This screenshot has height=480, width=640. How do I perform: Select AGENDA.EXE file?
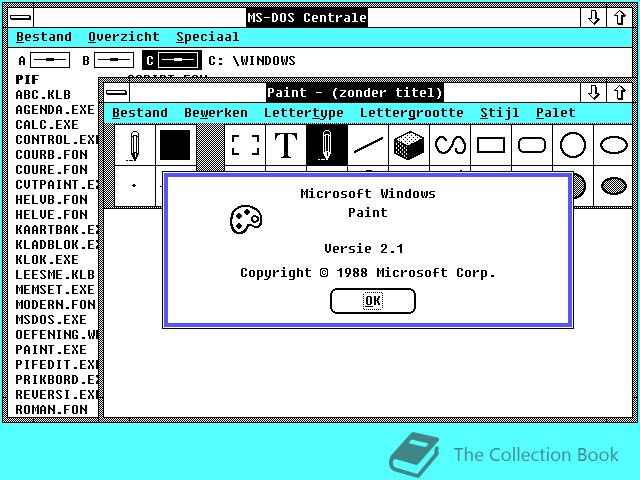click(x=55, y=110)
